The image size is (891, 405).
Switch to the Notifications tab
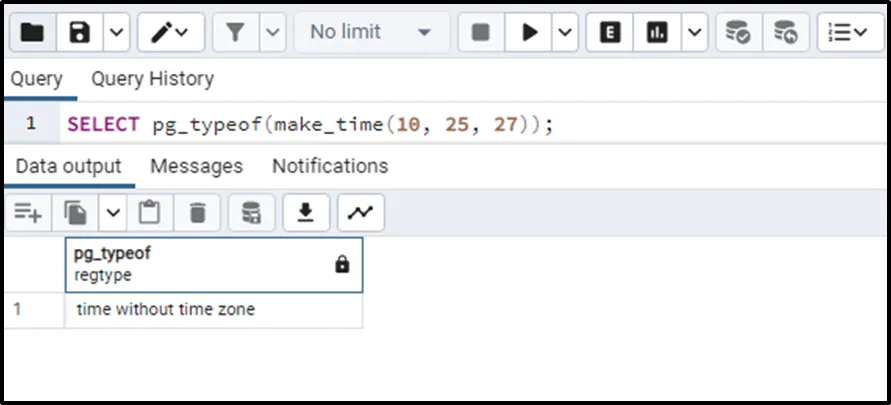tap(330, 165)
